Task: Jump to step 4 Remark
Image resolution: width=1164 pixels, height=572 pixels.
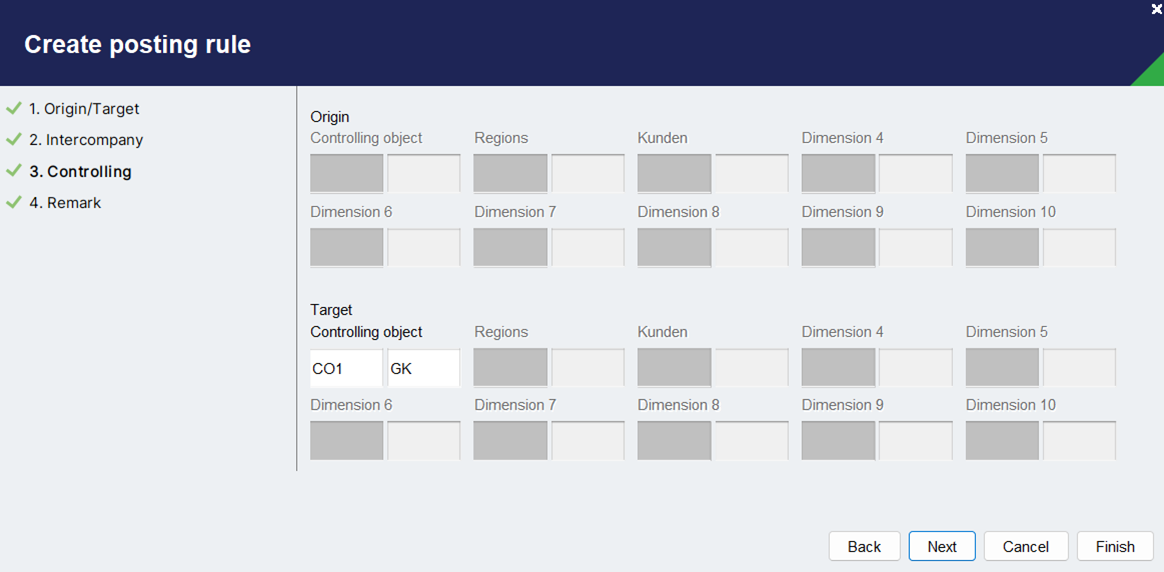Action: (65, 203)
